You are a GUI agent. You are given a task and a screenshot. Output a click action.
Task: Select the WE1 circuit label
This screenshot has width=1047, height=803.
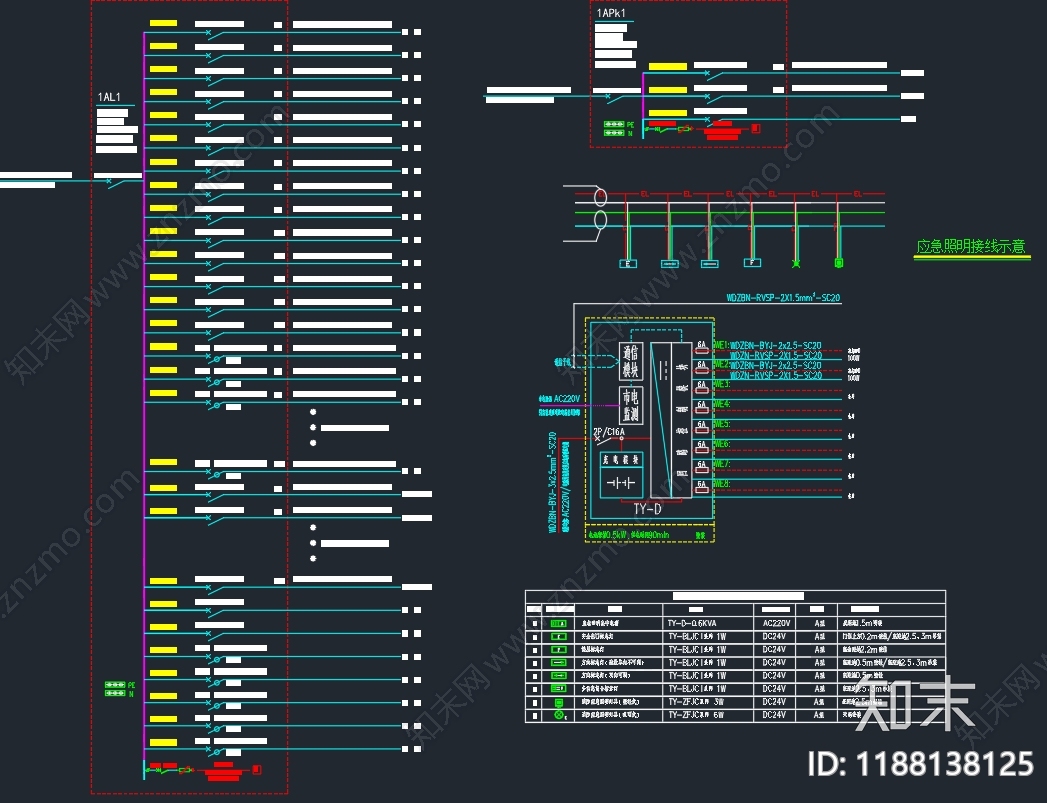720,345
